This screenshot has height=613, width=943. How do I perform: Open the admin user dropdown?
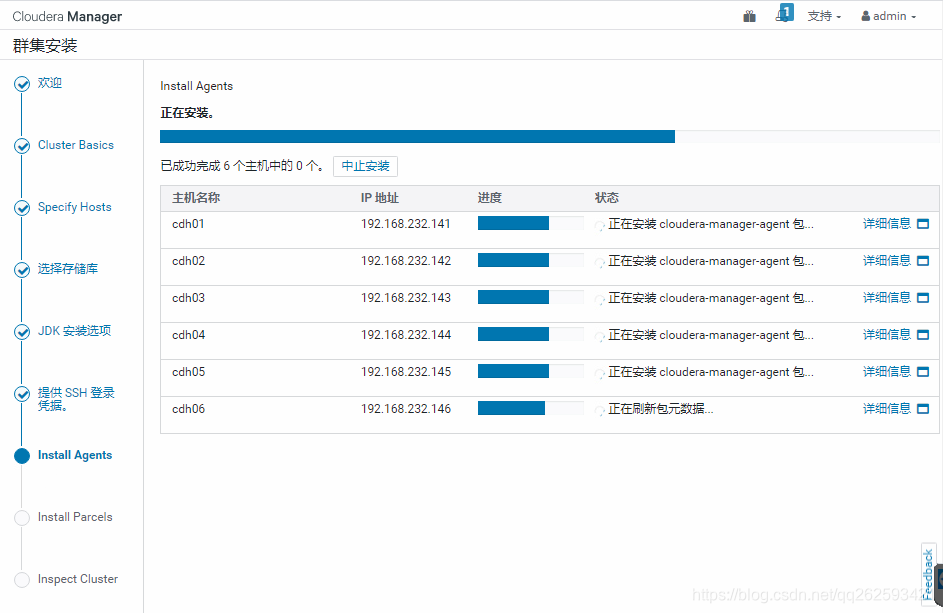(x=888, y=16)
